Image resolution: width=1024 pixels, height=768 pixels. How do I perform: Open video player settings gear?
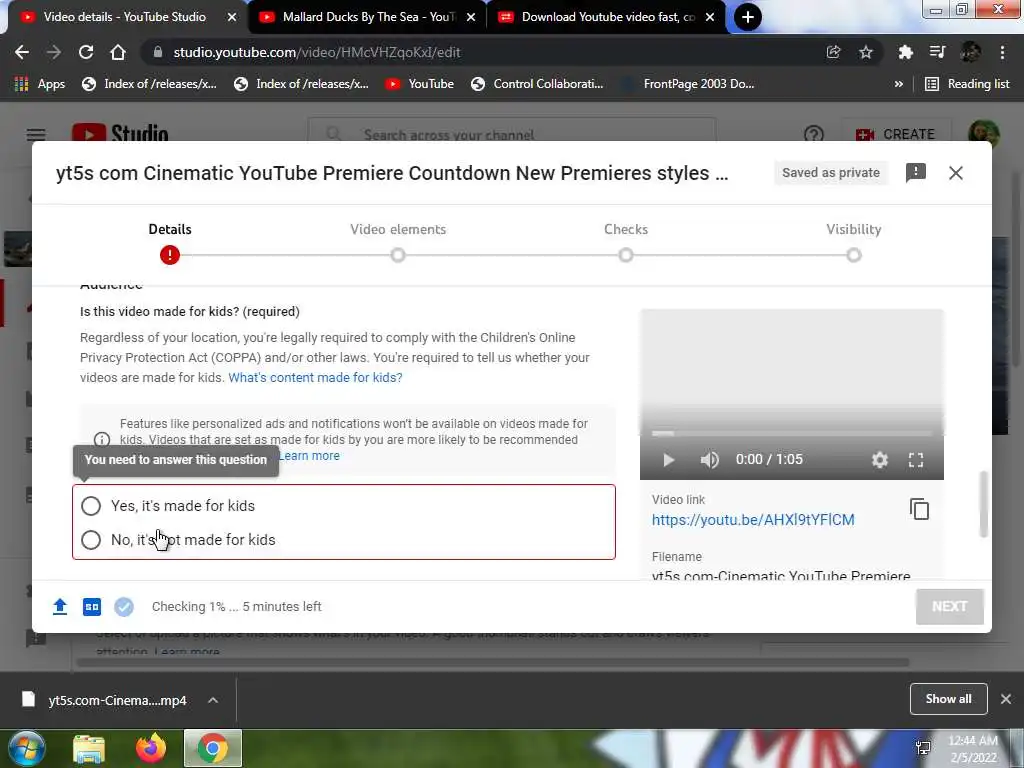[x=880, y=460]
